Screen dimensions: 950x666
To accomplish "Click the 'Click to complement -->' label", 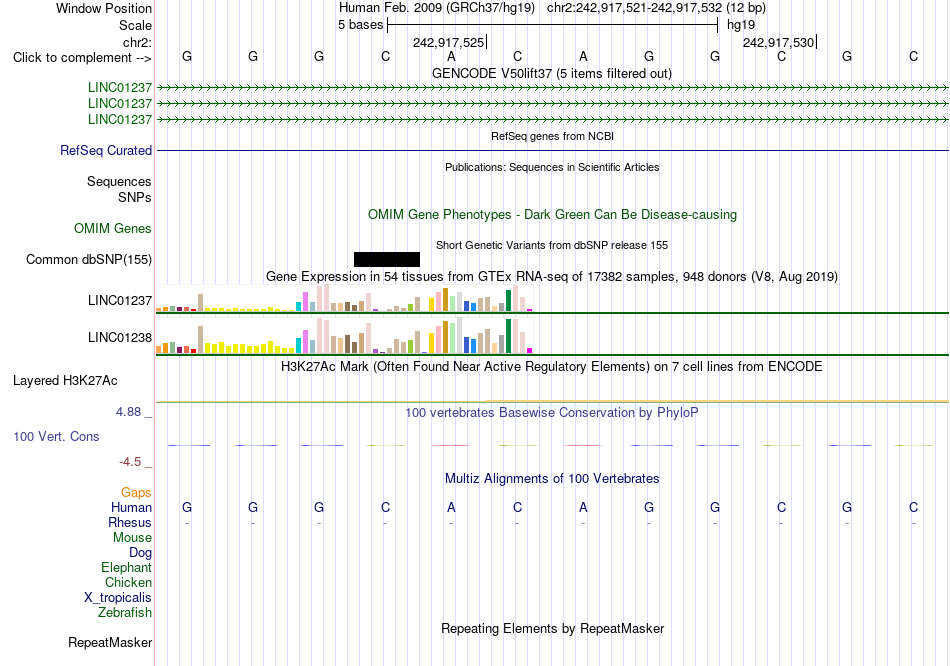I will click(82, 58).
